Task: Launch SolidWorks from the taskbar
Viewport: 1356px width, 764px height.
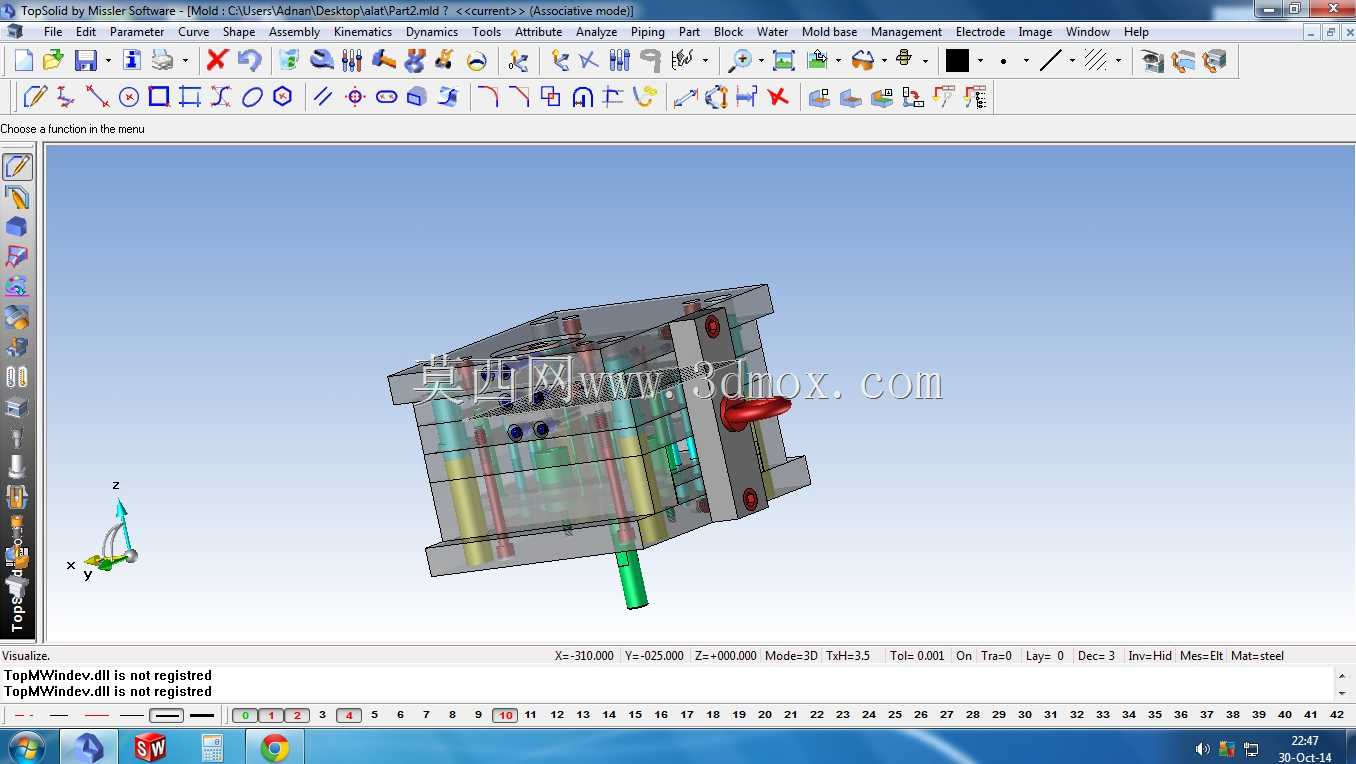Action: 150,747
